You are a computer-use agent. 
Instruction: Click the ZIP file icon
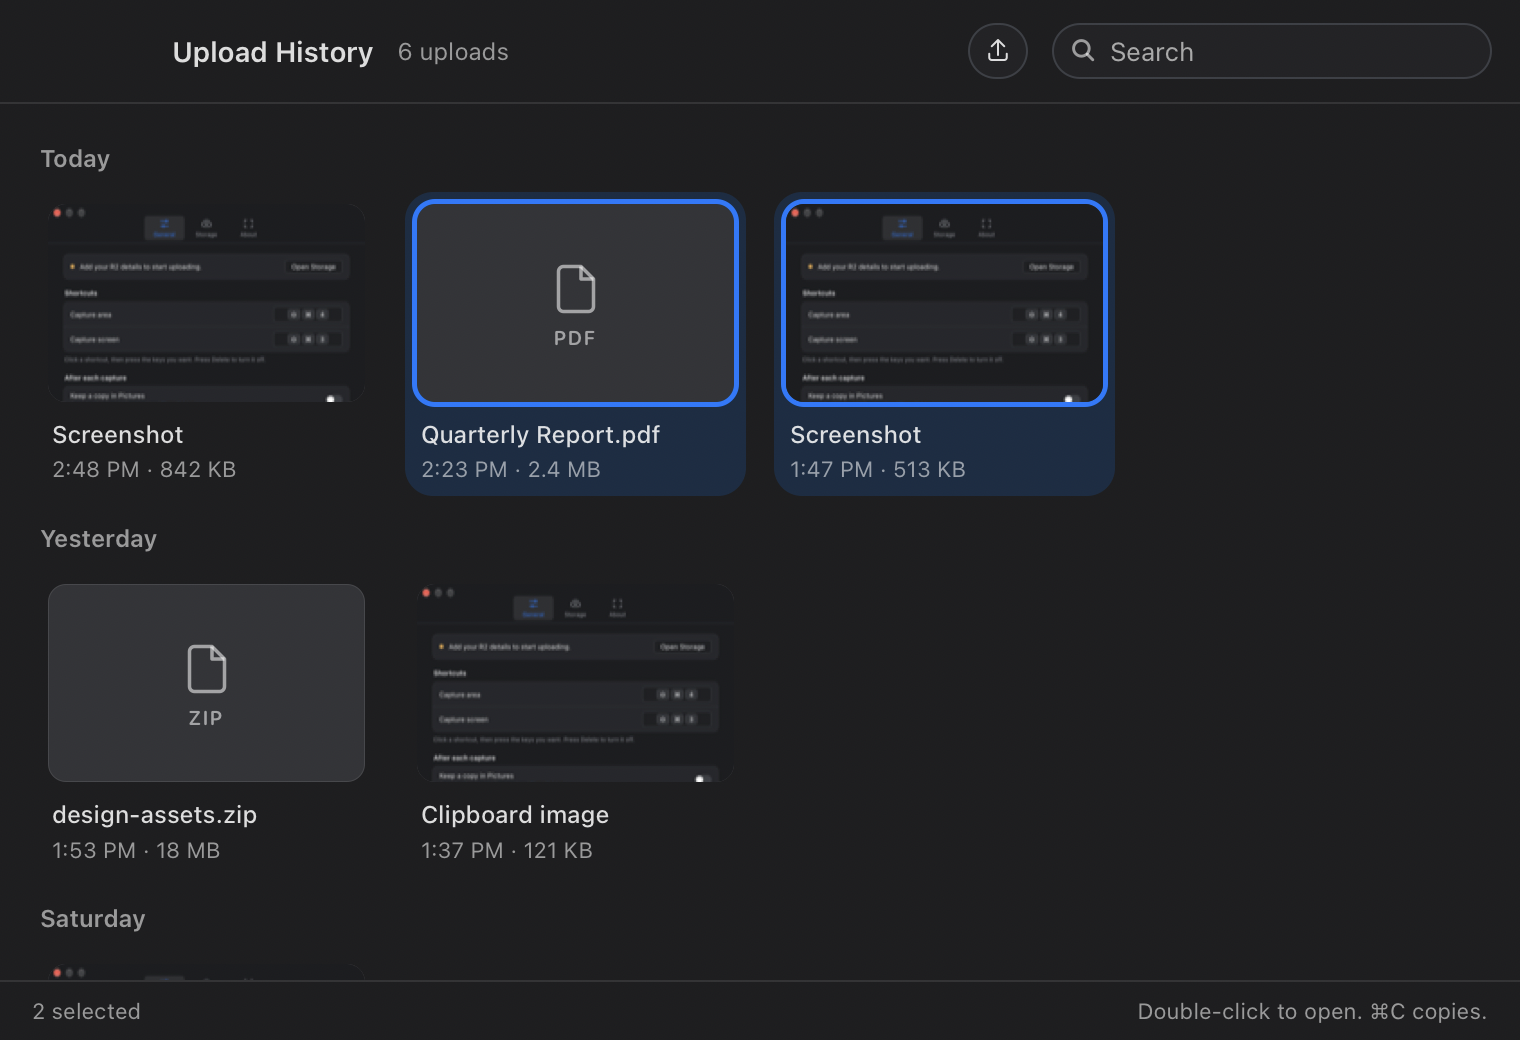pyautogui.click(x=206, y=669)
